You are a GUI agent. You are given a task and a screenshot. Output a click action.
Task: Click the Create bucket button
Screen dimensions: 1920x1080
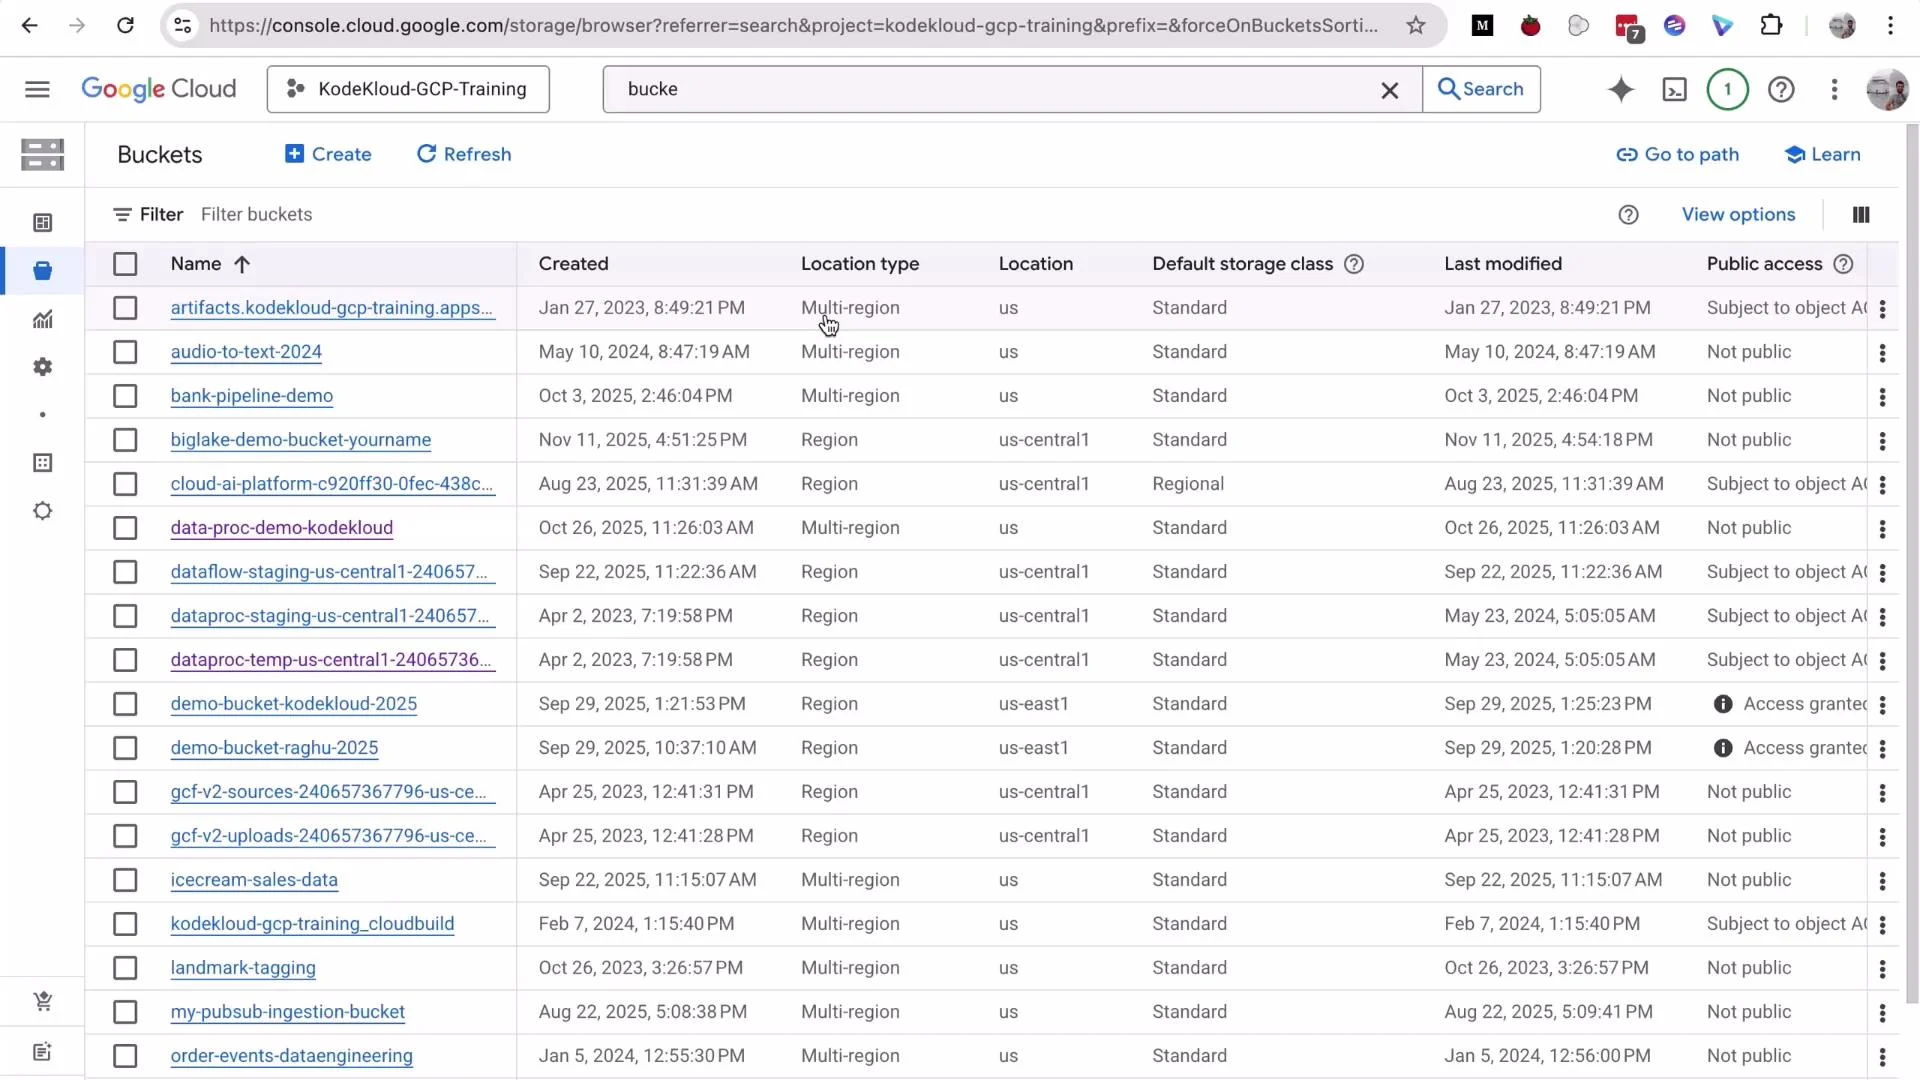(328, 155)
